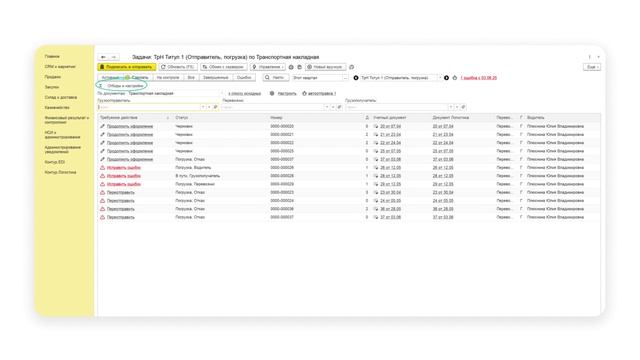Open the Еще menu
Viewport: 640px width, 360px height.
592,67
